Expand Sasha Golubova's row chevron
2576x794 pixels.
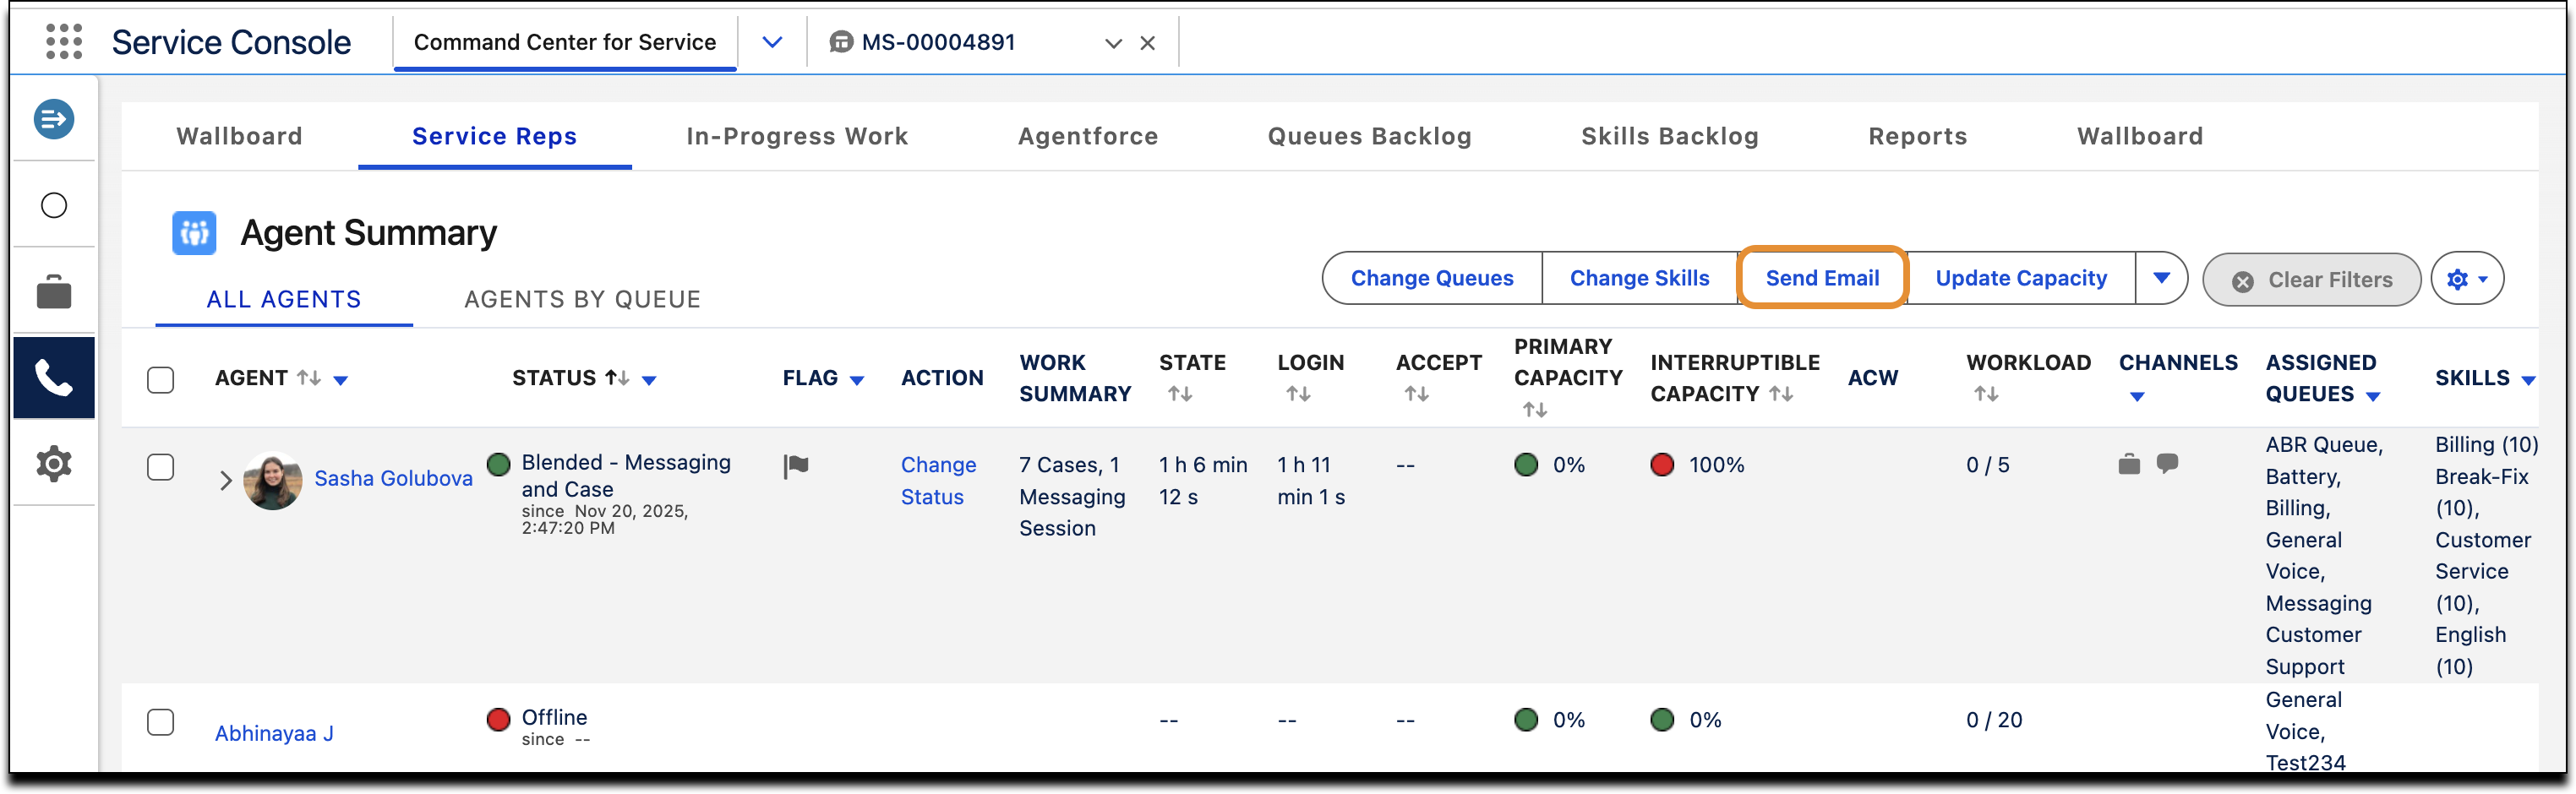[x=226, y=481]
